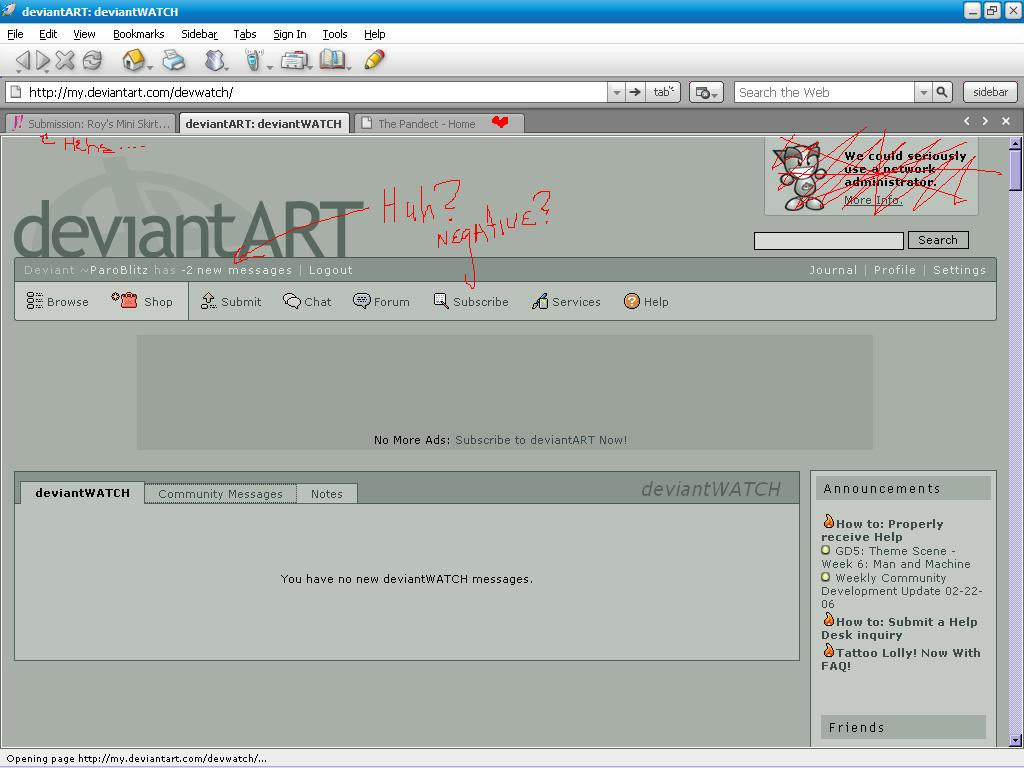Open Tattoo Lolly! Now With FAQ announcement

click(901, 658)
